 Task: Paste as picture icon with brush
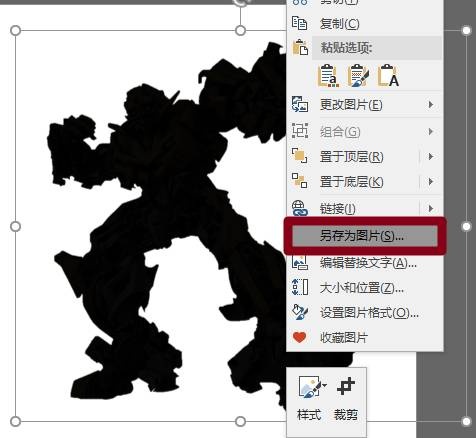pyautogui.click(x=358, y=76)
